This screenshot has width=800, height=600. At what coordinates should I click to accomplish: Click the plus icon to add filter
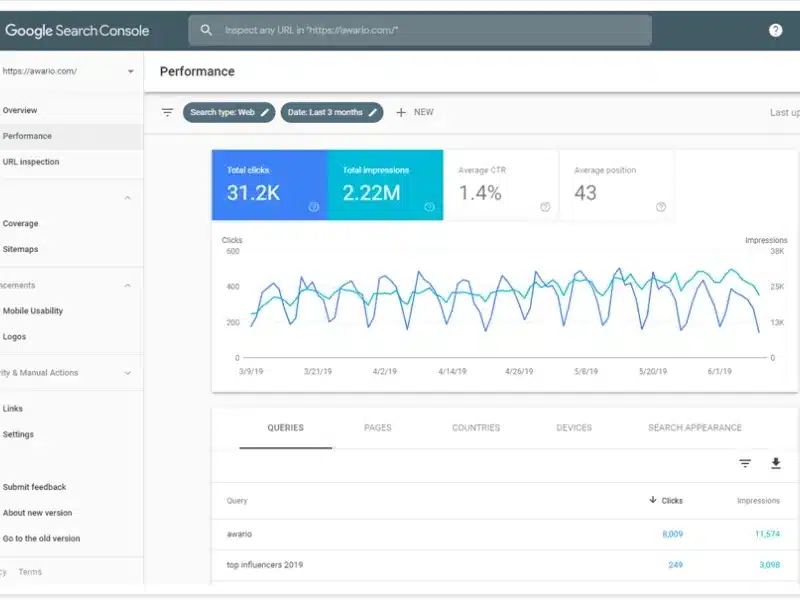pyautogui.click(x=401, y=112)
